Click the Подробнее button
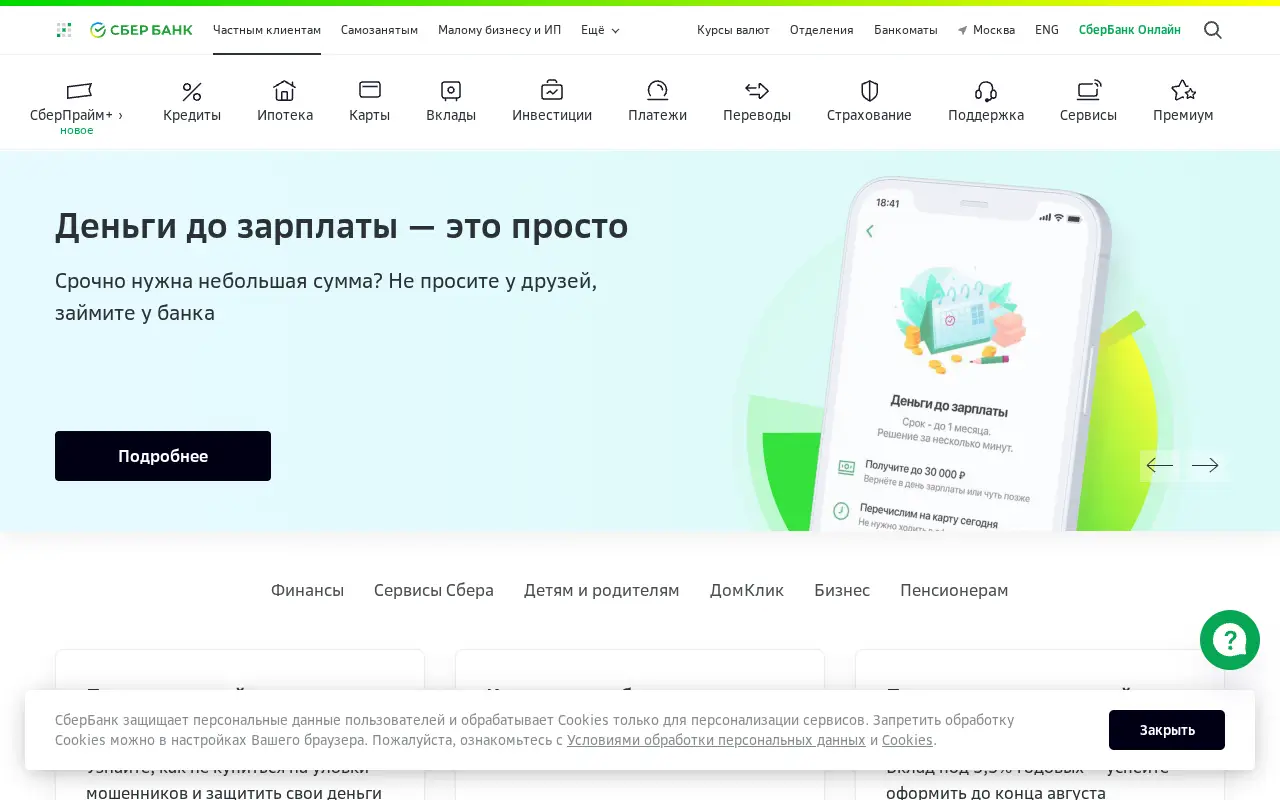Viewport: 1280px width, 800px height. [x=163, y=456]
